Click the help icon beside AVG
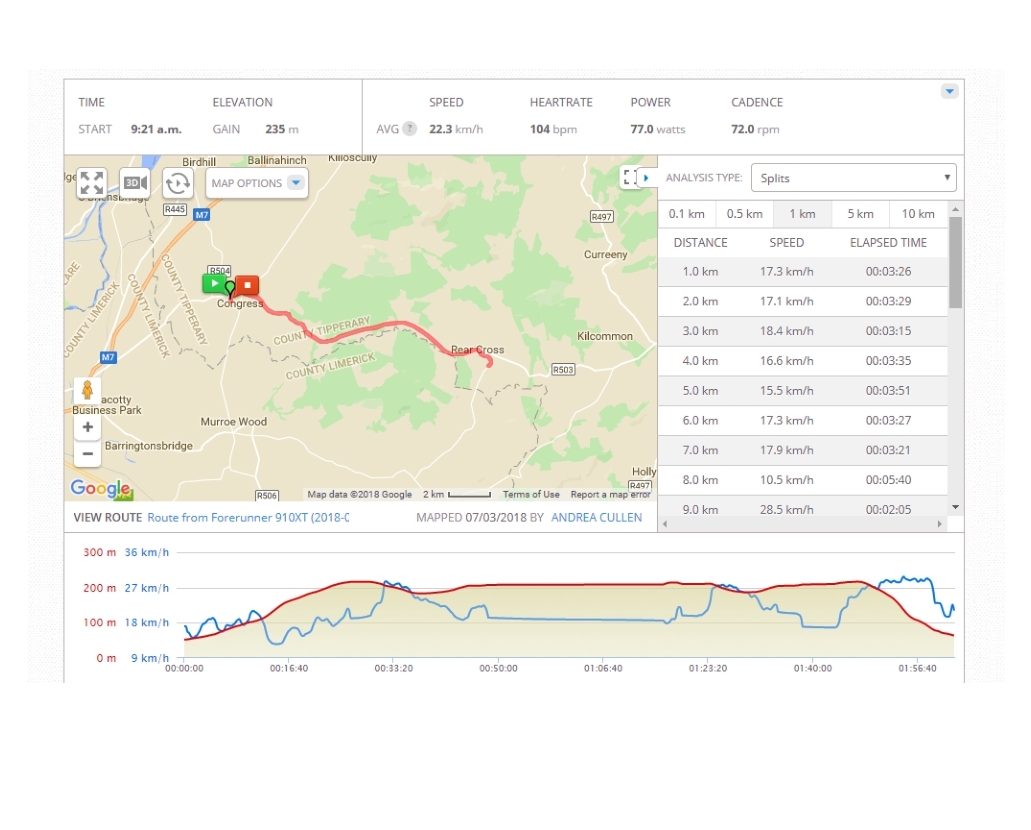Image resolution: width=1031 pixels, height=830 pixels. click(409, 129)
